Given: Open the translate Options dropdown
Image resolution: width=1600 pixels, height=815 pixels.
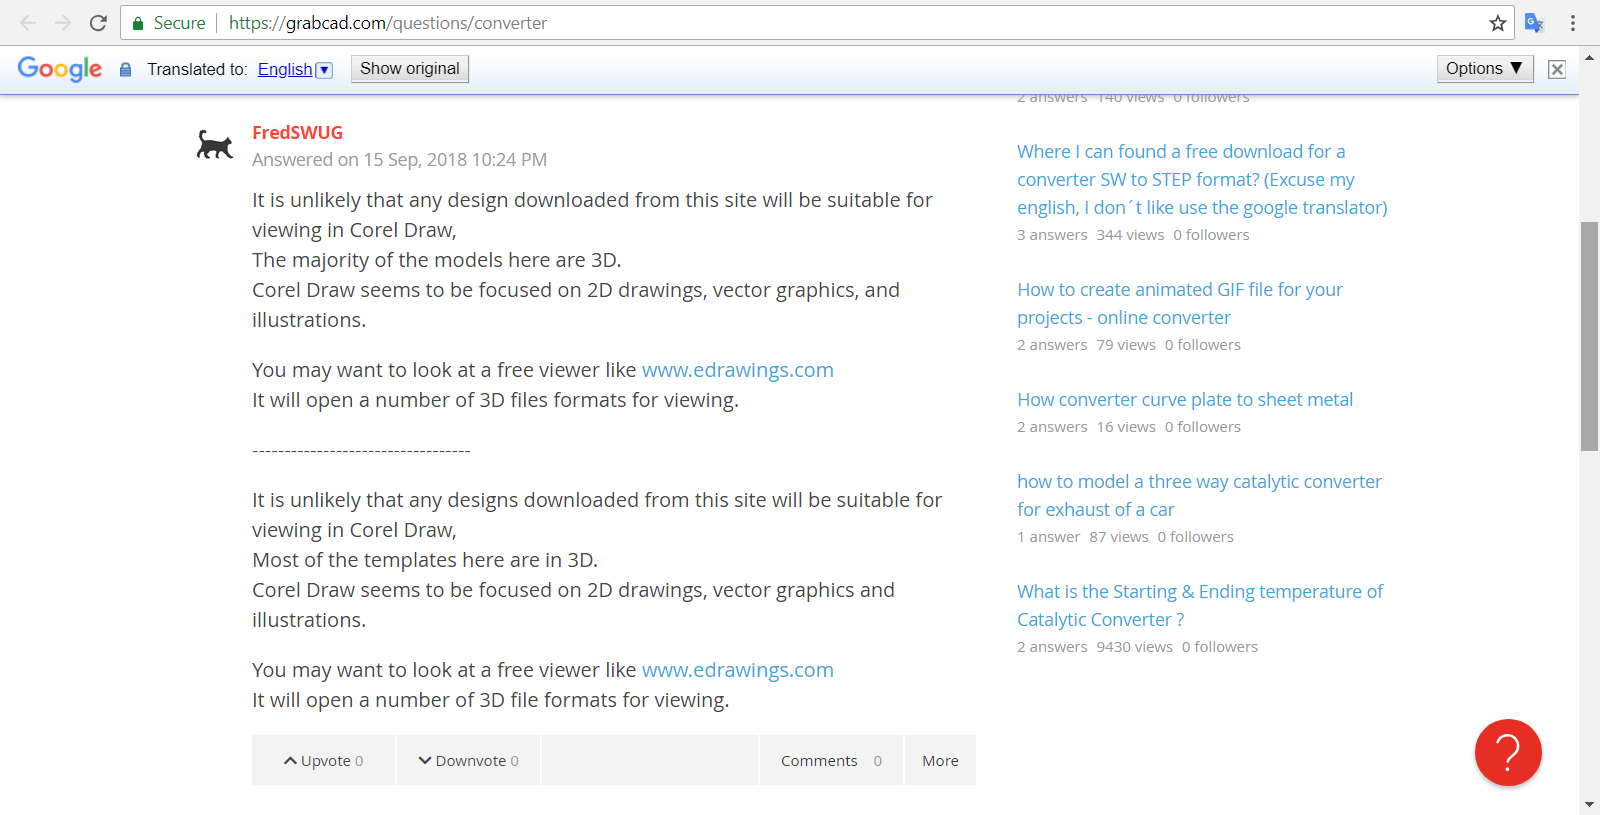Looking at the screenshot, I should (x=1484, y=68).
